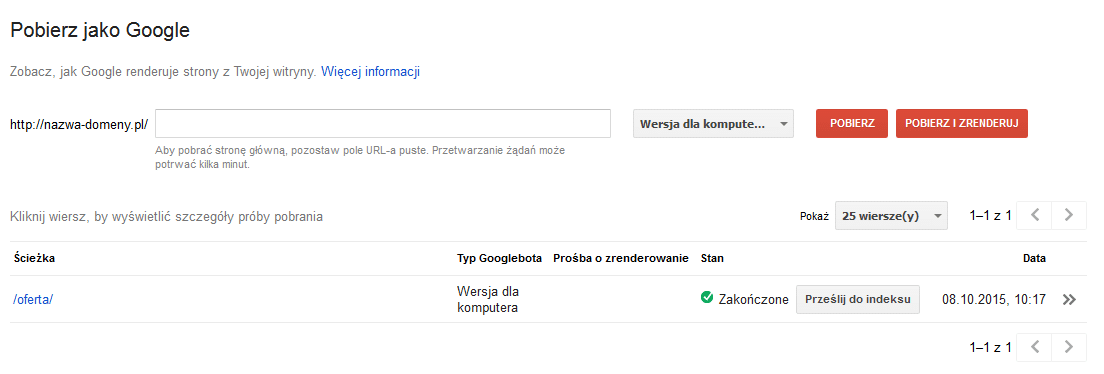Click the top 1–1 z 1 pagination counter
This screenshot has height=374, width=1104.
point(991,216)
